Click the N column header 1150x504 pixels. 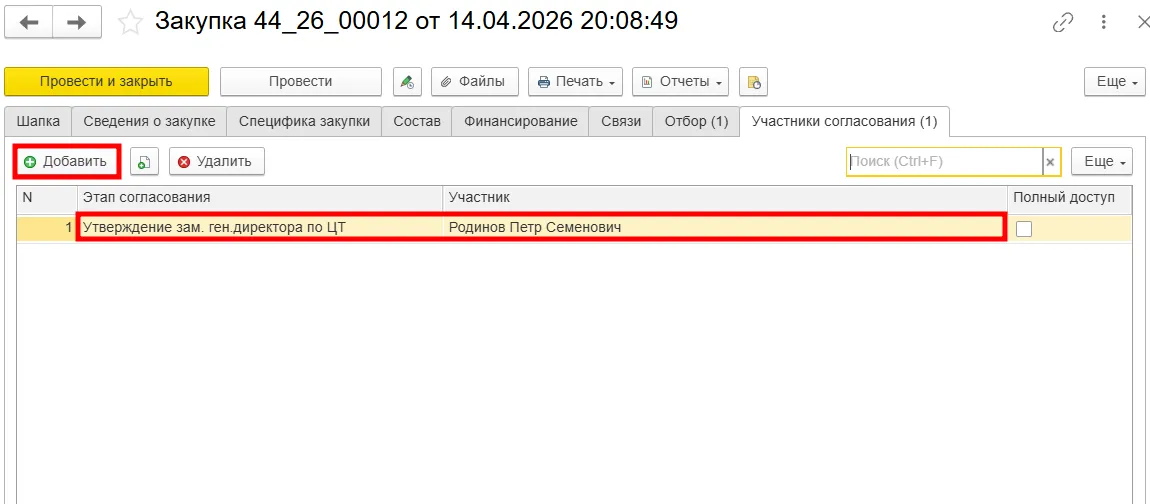47,197
